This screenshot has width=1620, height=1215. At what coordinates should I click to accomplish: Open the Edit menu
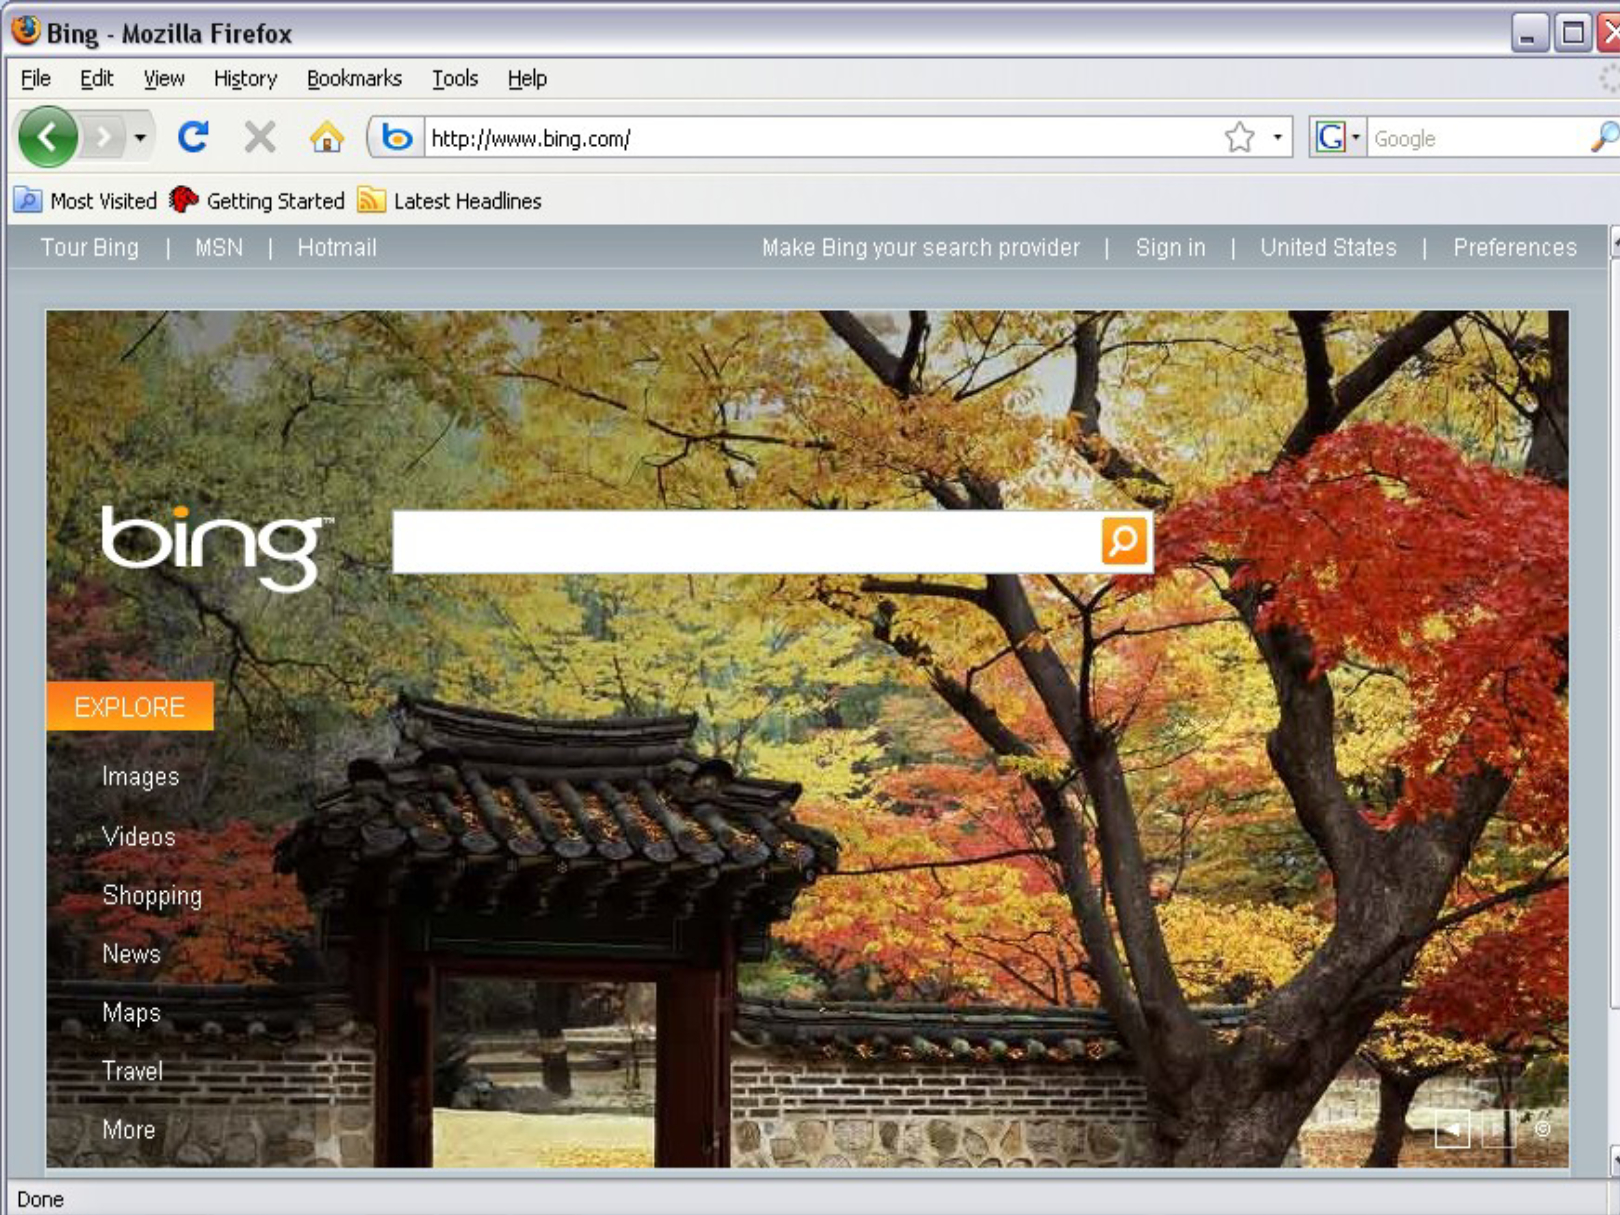click(96, 78)
